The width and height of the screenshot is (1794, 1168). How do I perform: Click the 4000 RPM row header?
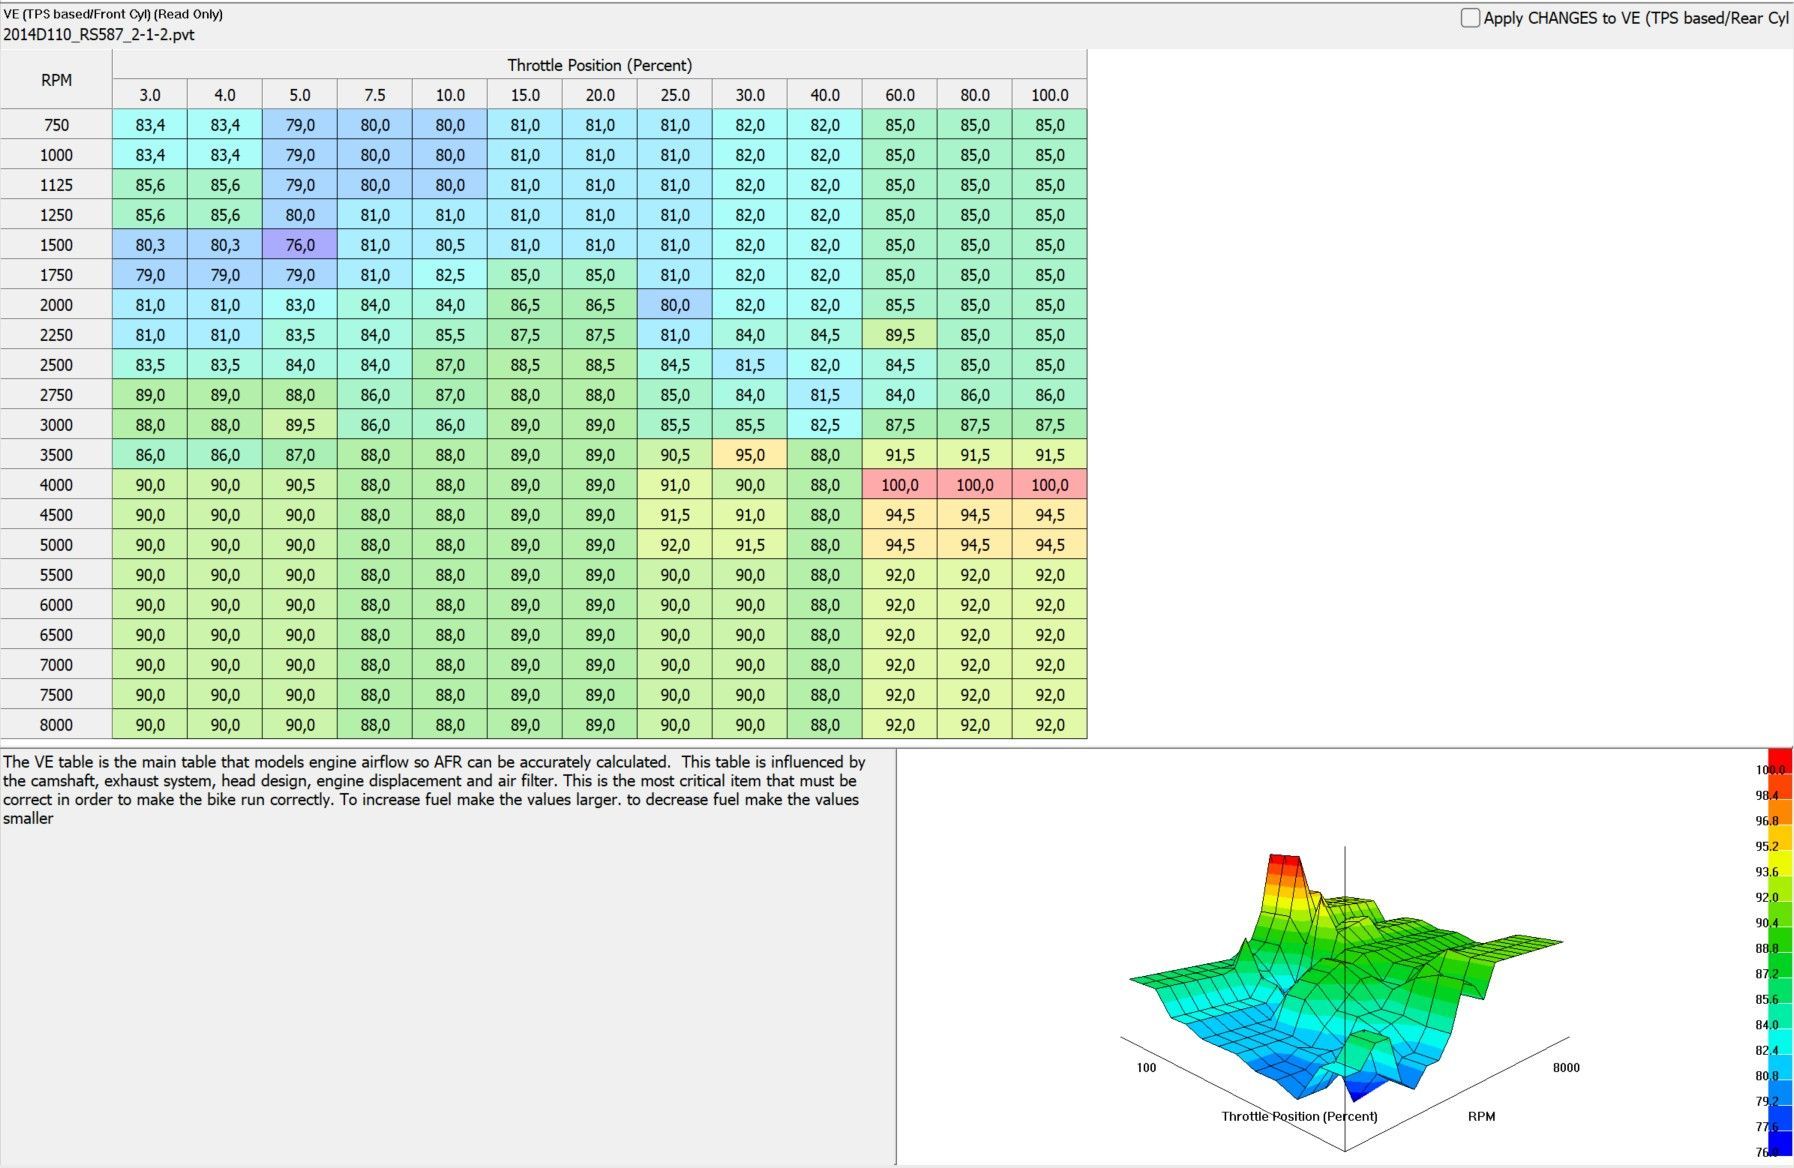pos(56,485)
